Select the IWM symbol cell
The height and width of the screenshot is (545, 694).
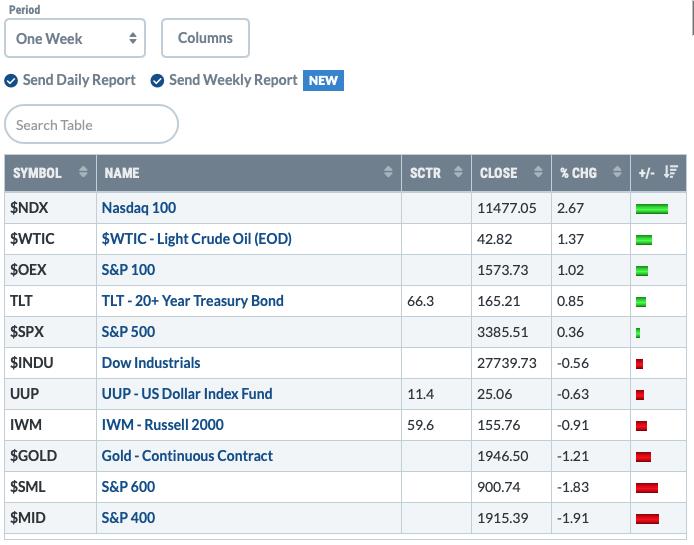(x=50, y=425)
